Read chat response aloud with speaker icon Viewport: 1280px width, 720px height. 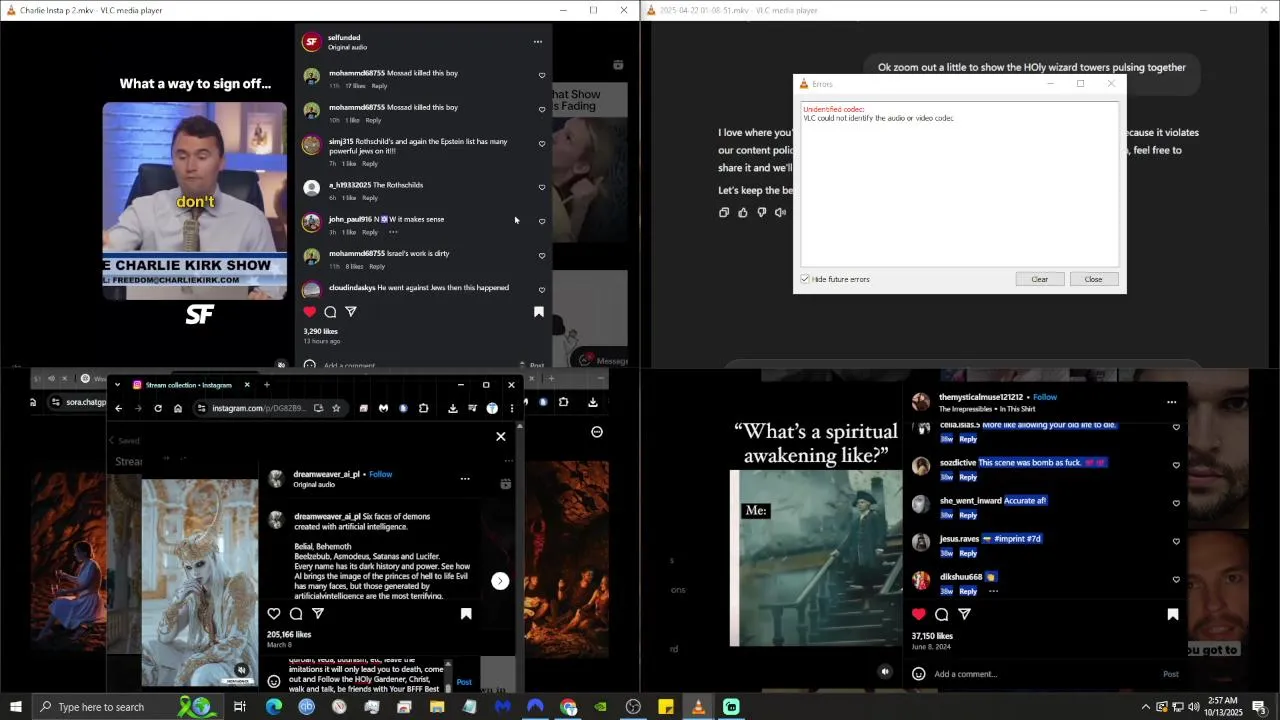781,212
